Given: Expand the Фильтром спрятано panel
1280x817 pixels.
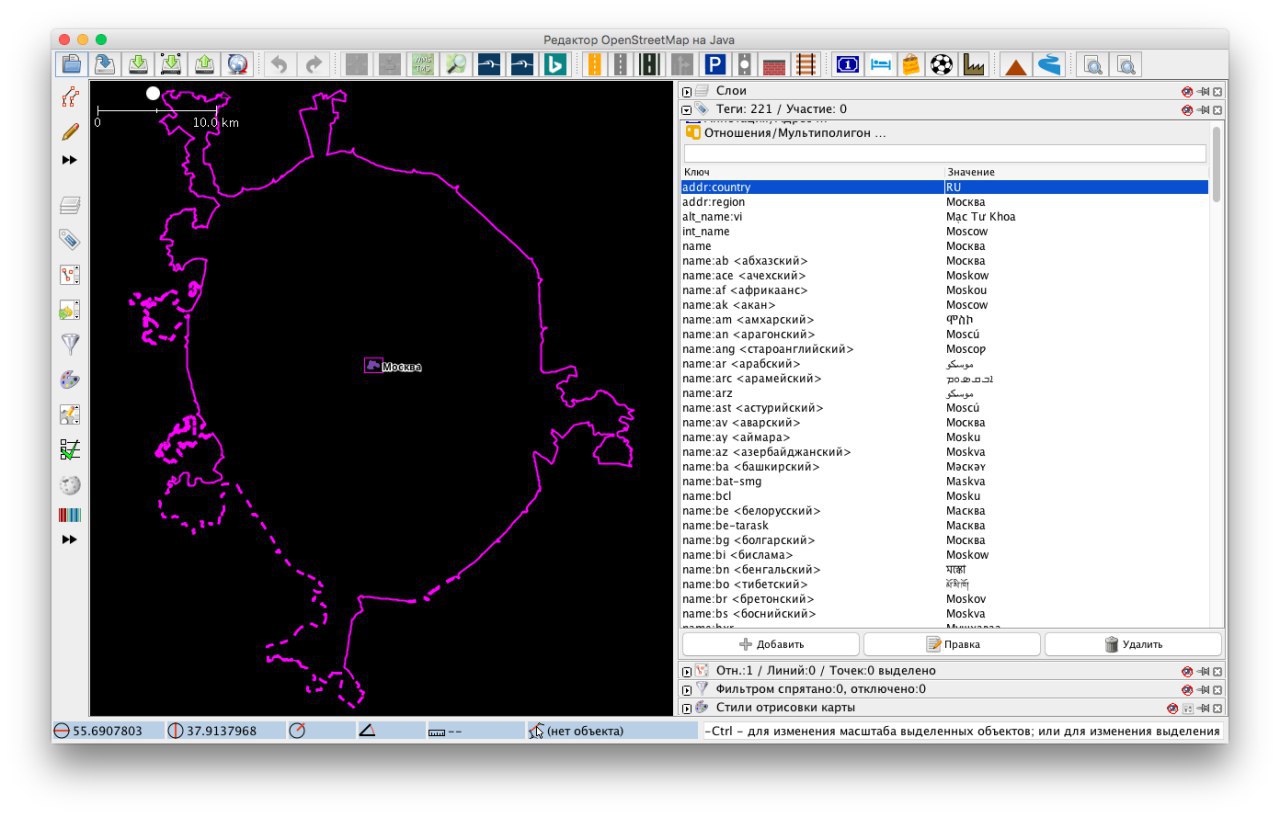Looking at the screenshot, I should [687, 690].
